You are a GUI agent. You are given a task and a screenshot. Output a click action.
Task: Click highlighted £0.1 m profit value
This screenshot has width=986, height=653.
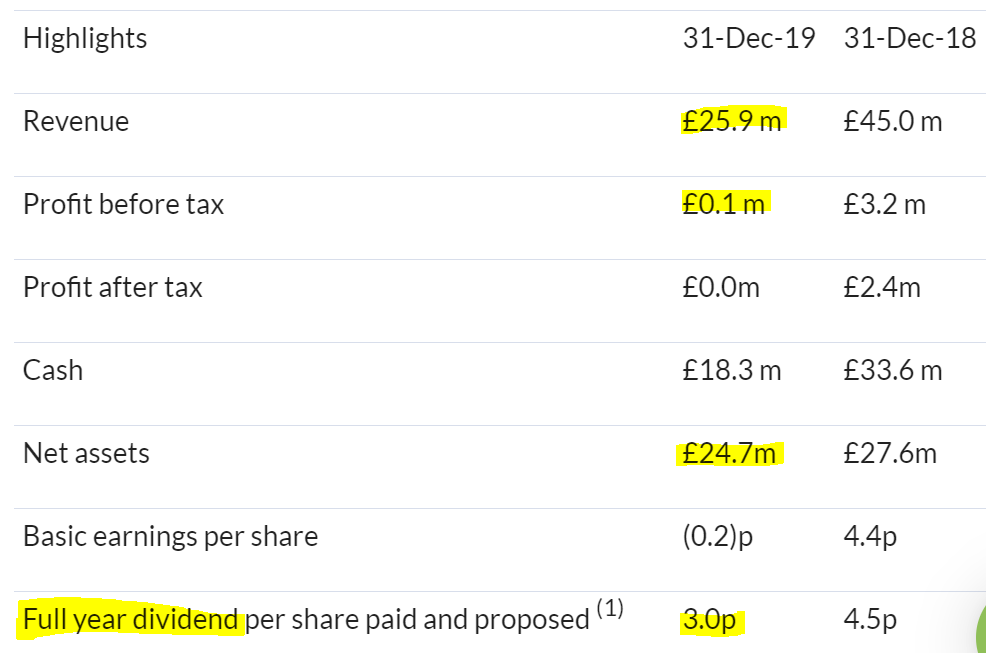coord(724,204)
